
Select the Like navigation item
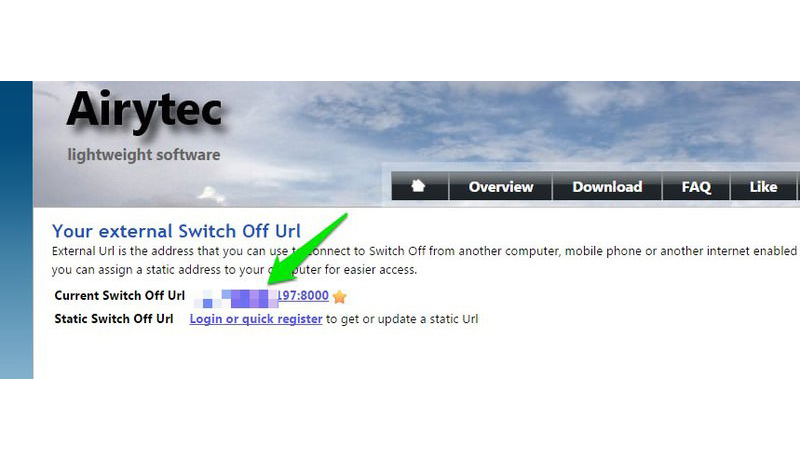point(763,186)
